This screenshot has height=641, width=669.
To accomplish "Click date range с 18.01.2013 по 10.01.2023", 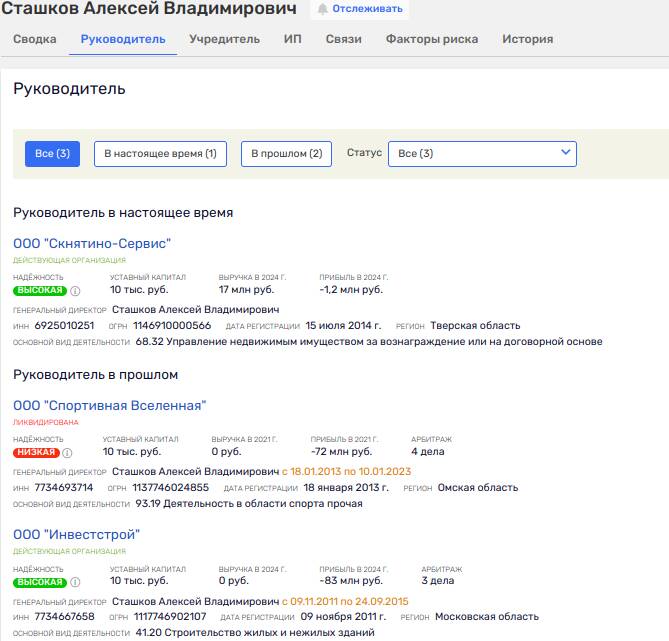I will (346, 472).
